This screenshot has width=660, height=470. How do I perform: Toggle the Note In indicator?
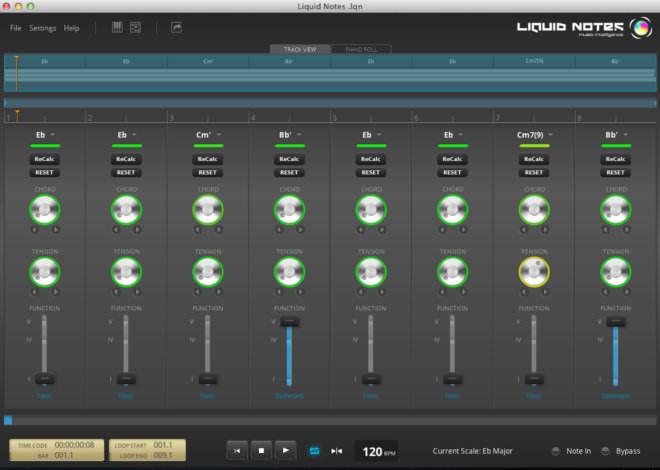tap(556, 451)
